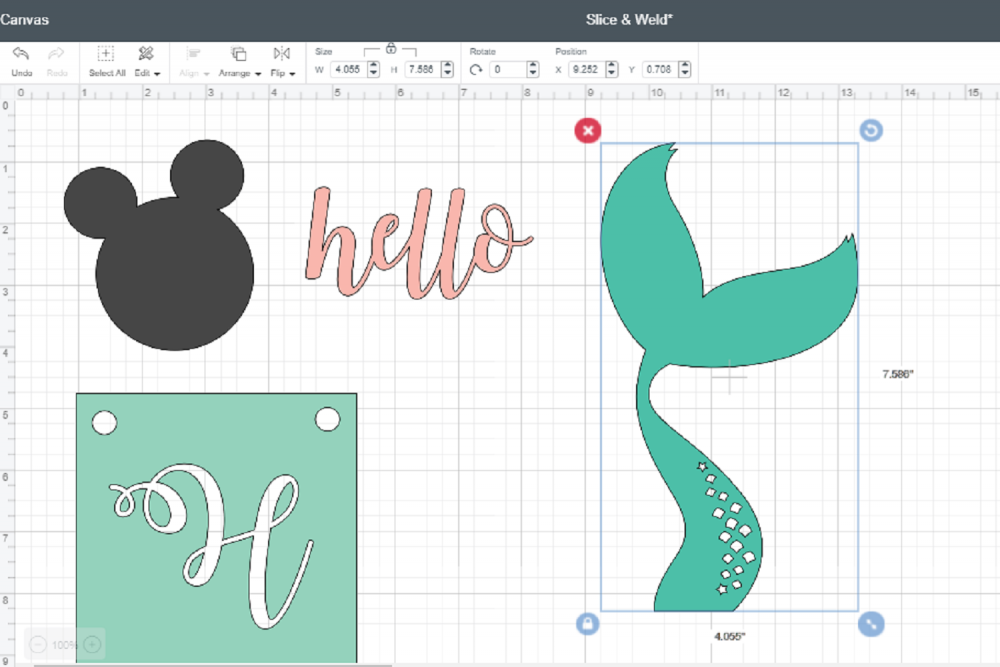The width and height of the screenshot is (1000, 667).
Task: Select the green banner with letter H
Action: click(216, 528)
